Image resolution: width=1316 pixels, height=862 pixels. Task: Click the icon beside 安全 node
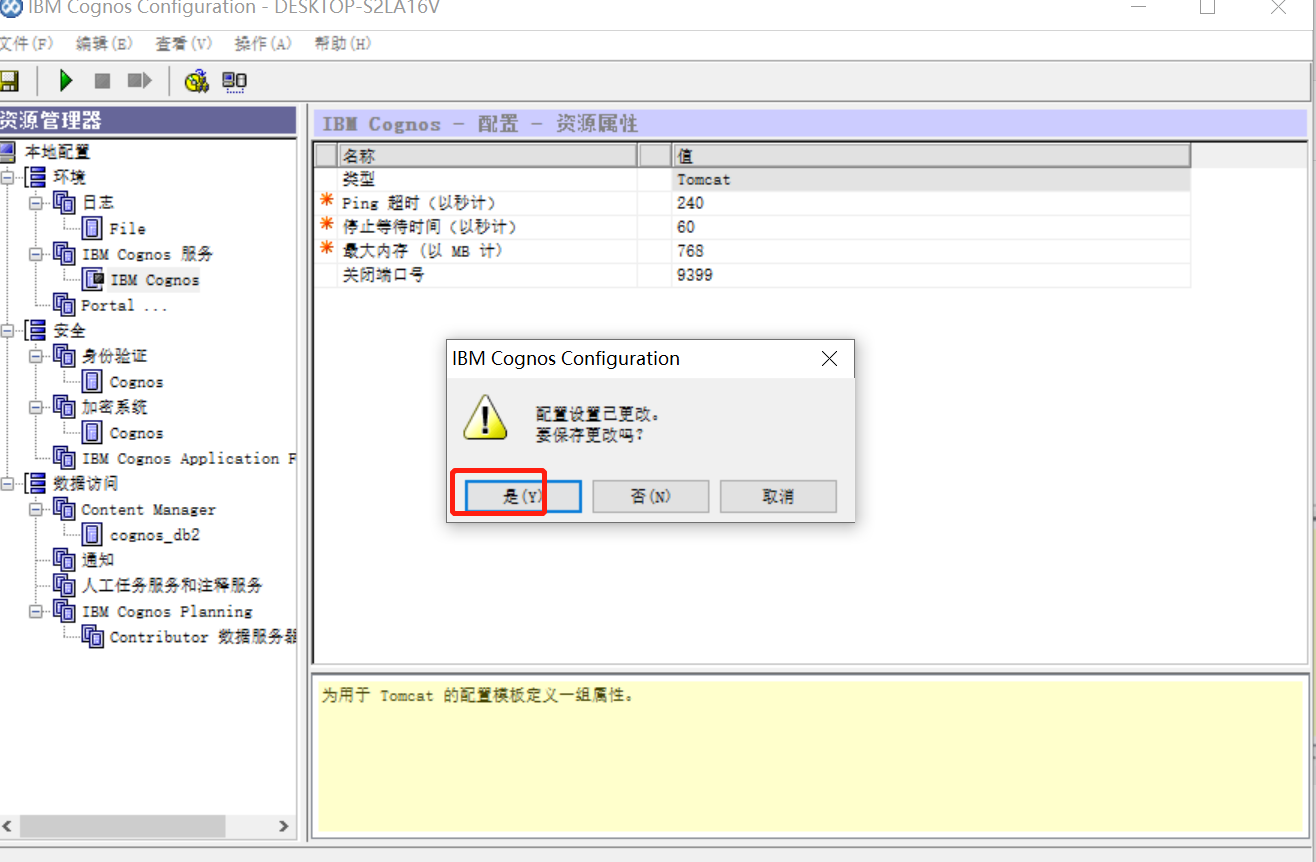click(36, 331)
